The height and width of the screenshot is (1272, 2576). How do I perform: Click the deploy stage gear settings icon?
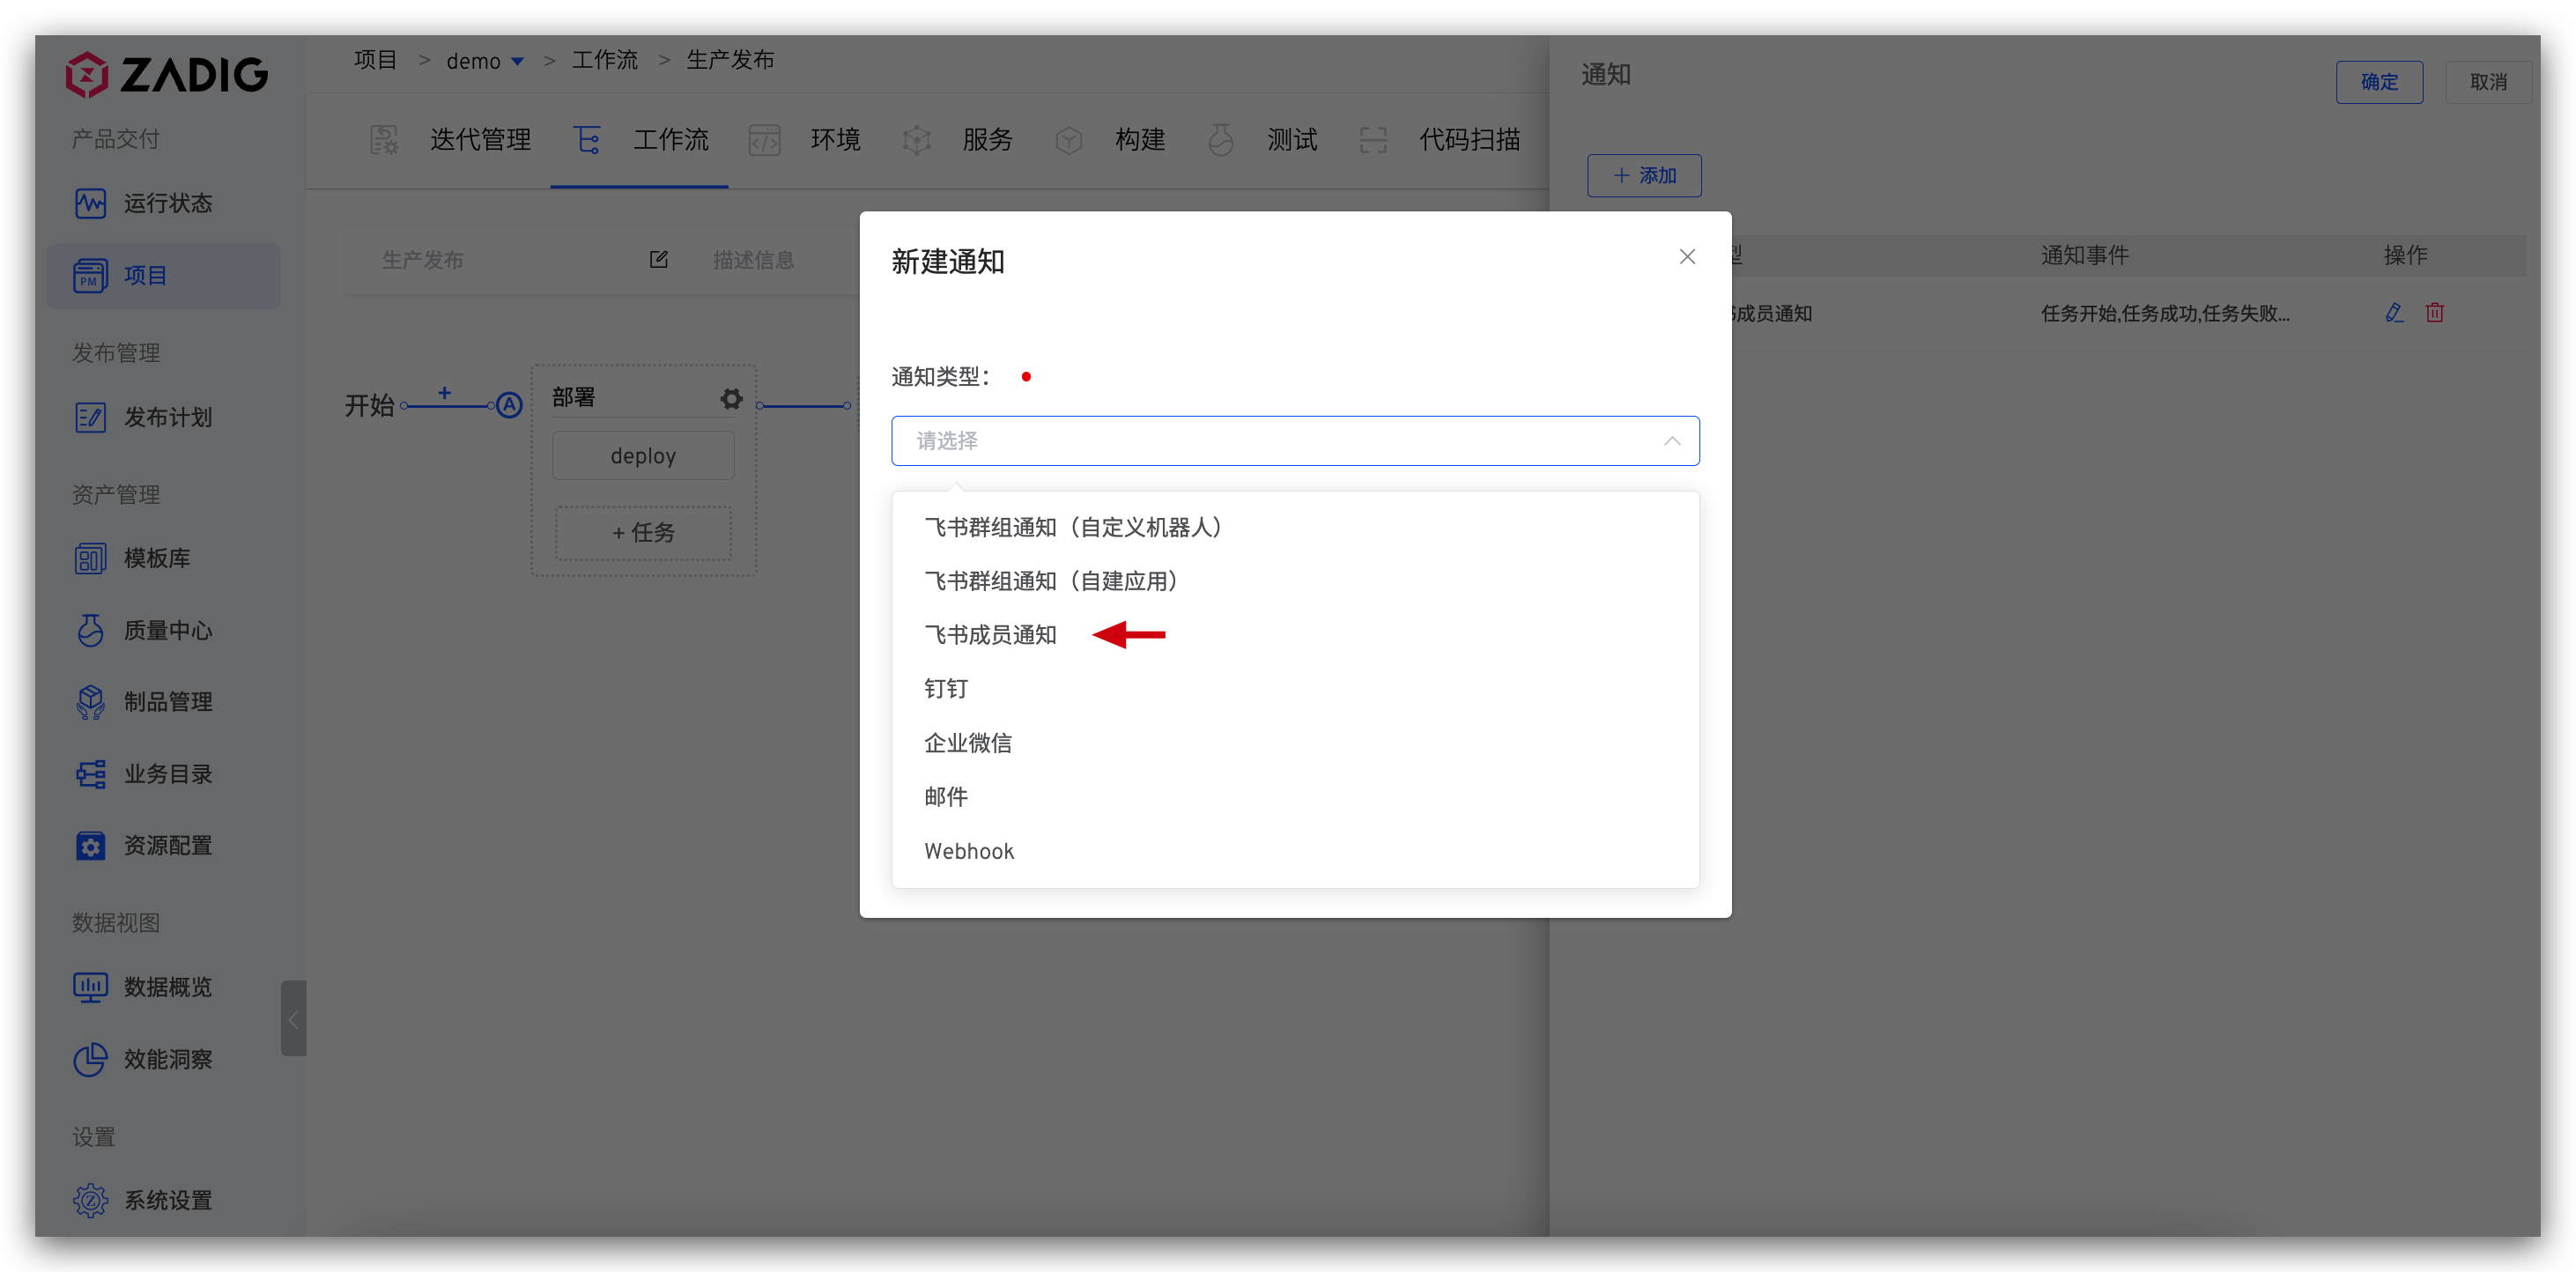tap(731, 399)
